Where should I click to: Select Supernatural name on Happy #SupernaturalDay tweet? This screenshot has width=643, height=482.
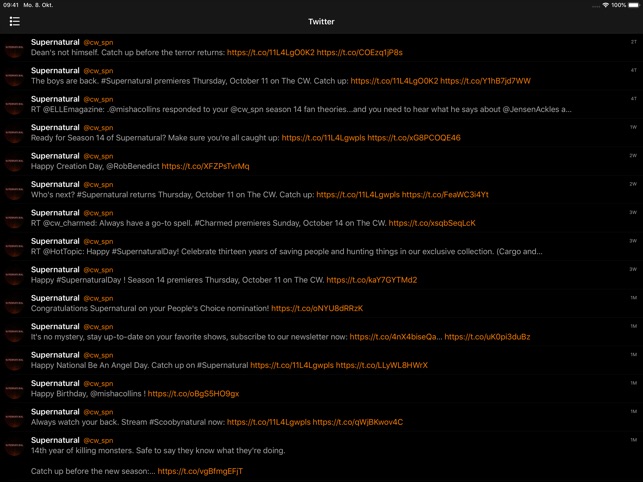click(x=55, y=270)
